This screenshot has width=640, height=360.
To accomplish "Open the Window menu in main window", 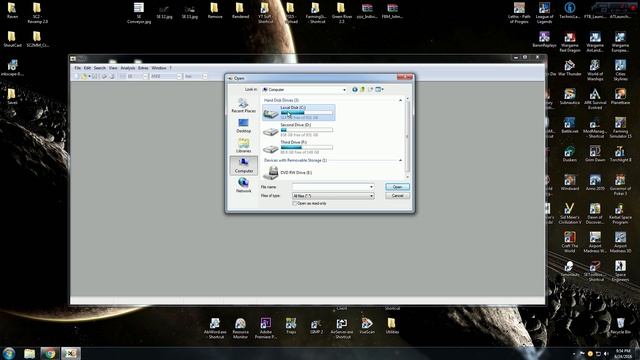I will 159,68.
